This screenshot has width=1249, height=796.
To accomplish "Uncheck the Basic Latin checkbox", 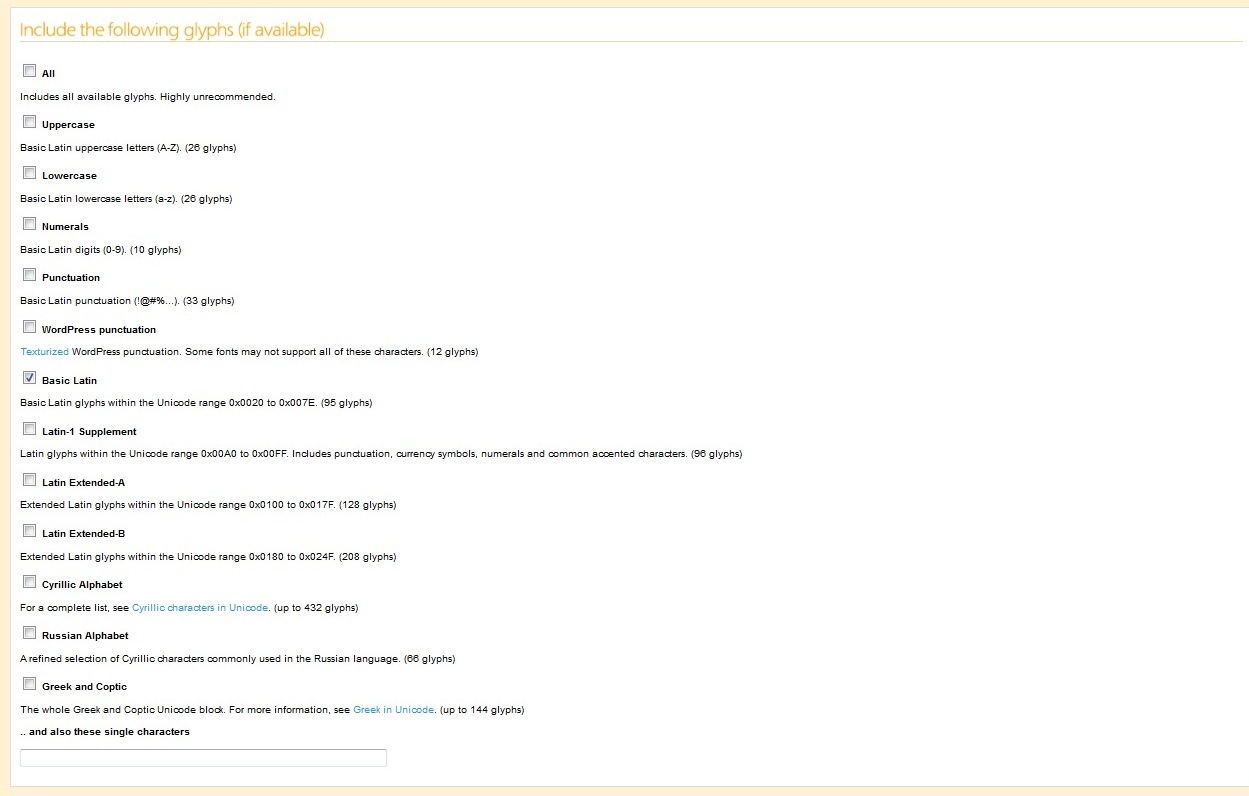I will coord(29,378).
